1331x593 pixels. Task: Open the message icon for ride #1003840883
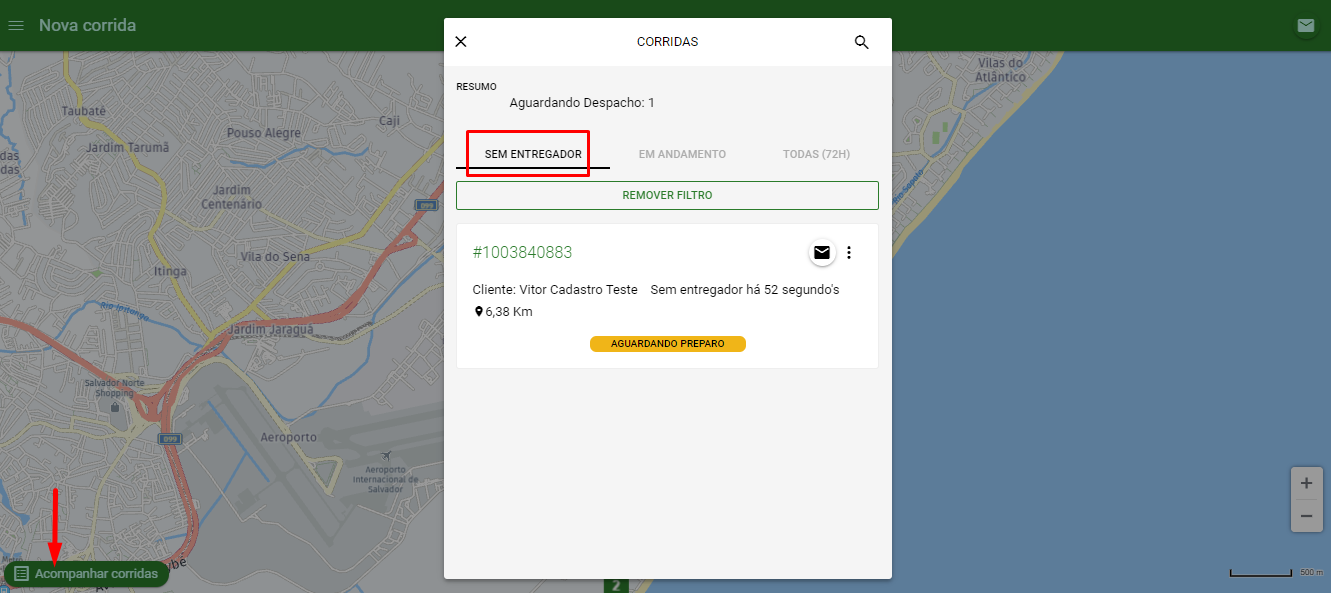pyautogui.click(x=822, y=253)
